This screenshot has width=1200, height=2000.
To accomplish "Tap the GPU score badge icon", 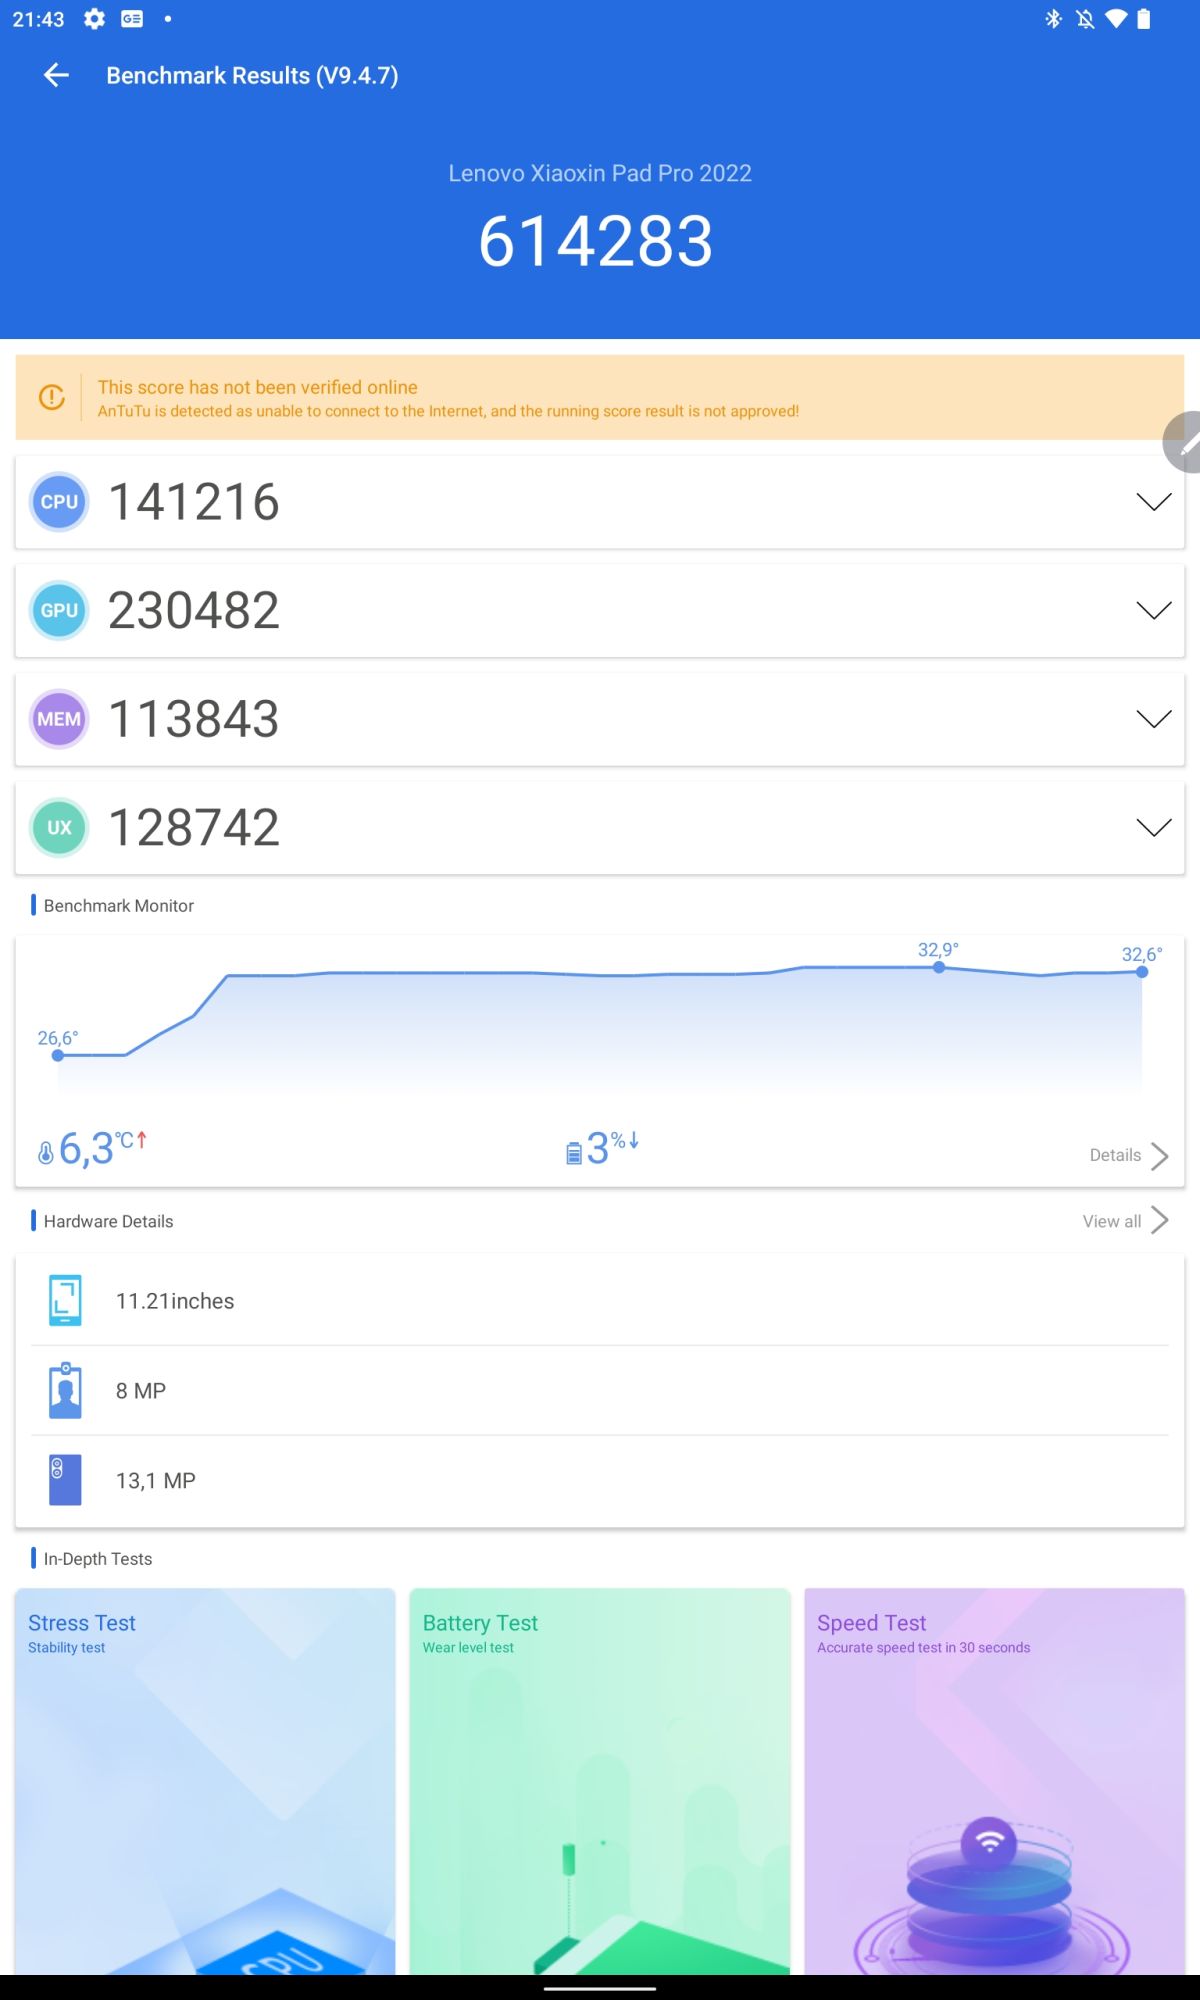I will (59, 610).
